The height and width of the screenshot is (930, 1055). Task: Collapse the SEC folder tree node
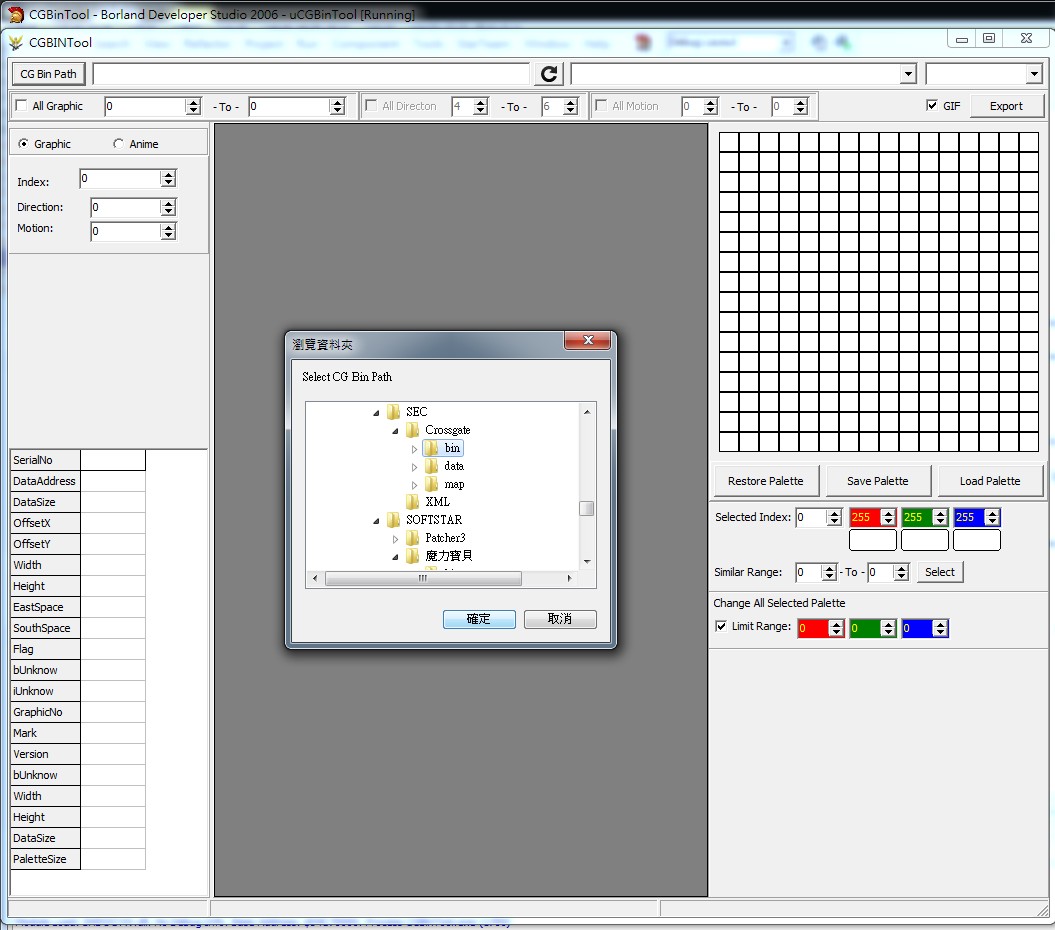coord(378,412)
